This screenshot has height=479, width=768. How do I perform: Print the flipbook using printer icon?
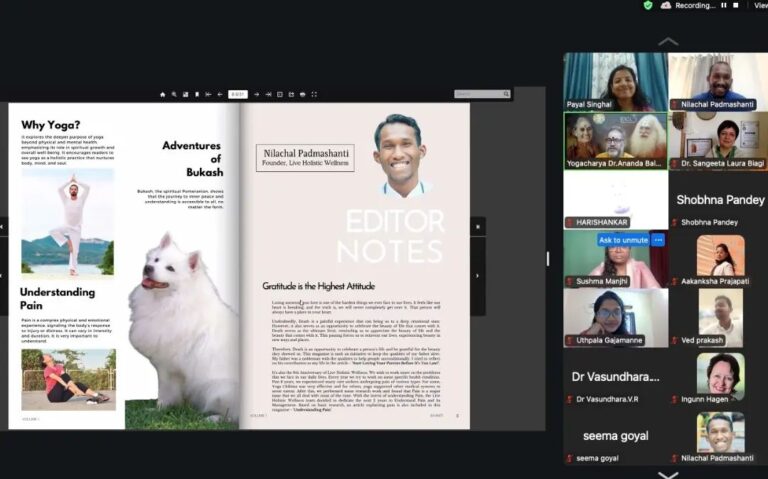coord(303,94)
